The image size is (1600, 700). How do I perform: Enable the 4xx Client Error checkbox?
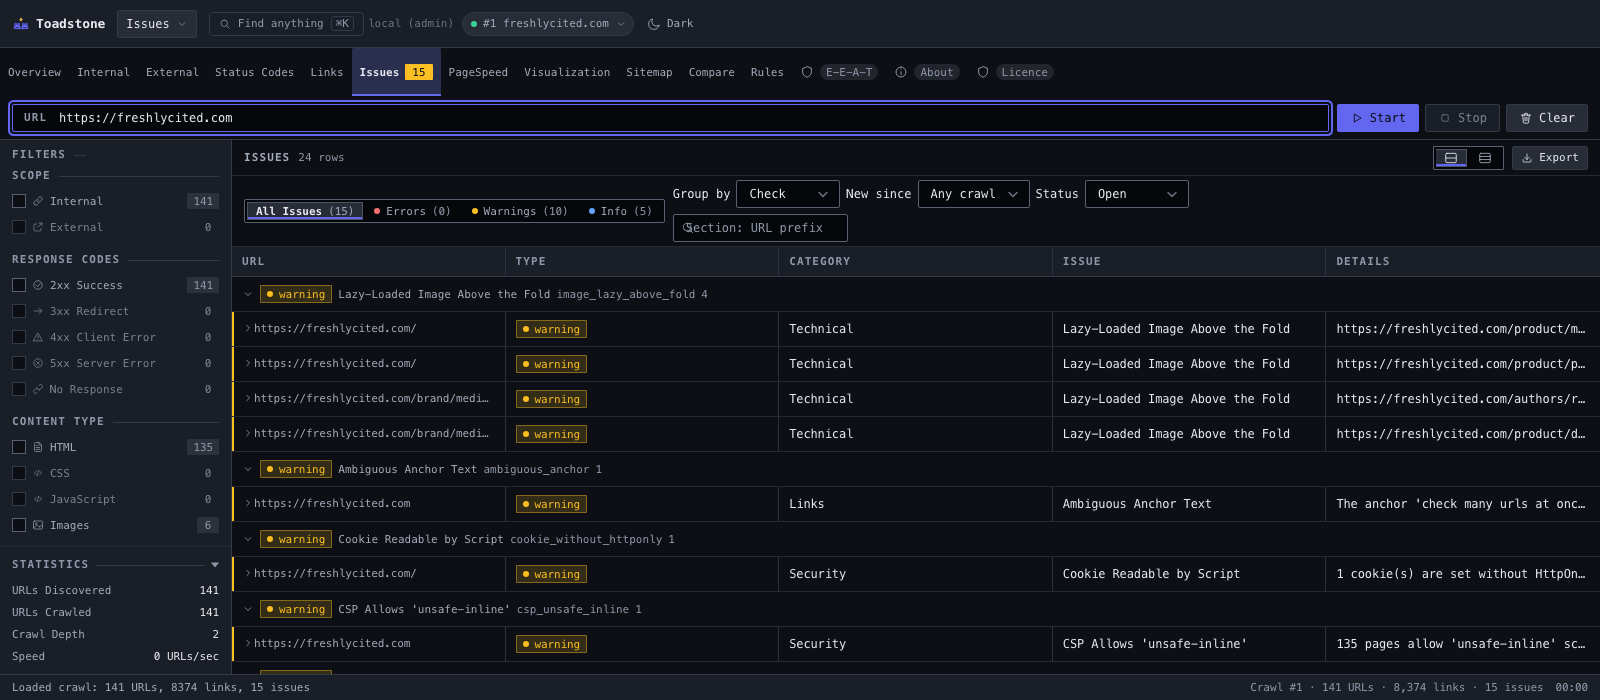tap(19, 337)
